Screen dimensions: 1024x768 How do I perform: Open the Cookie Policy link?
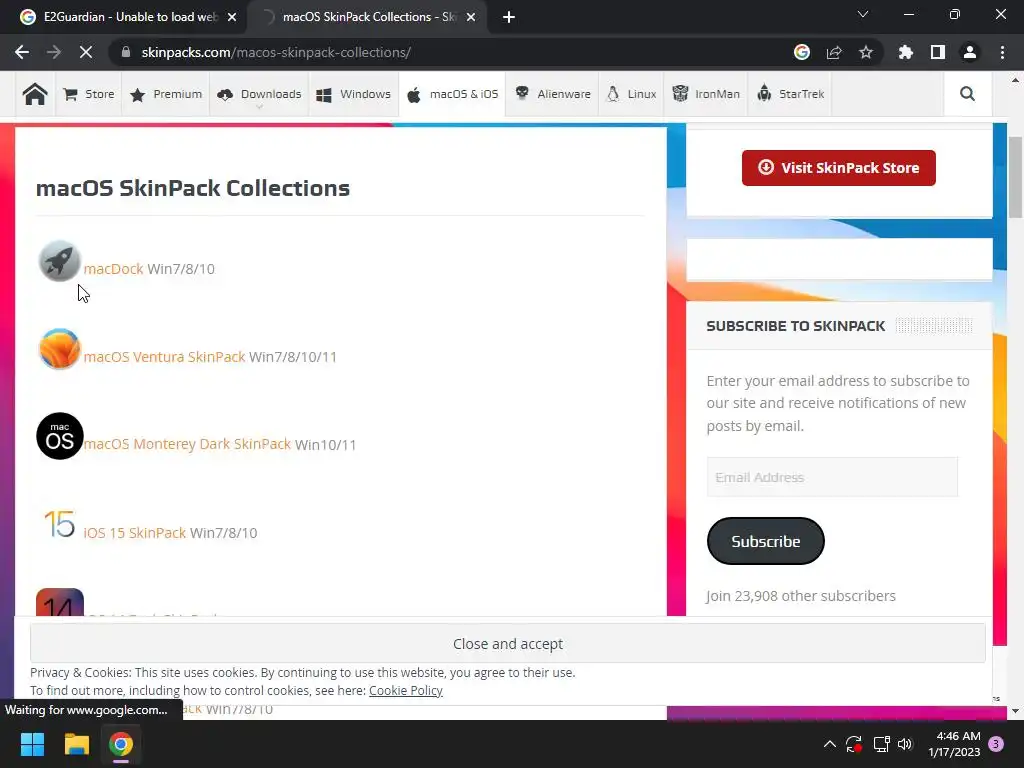coord(406,690)
